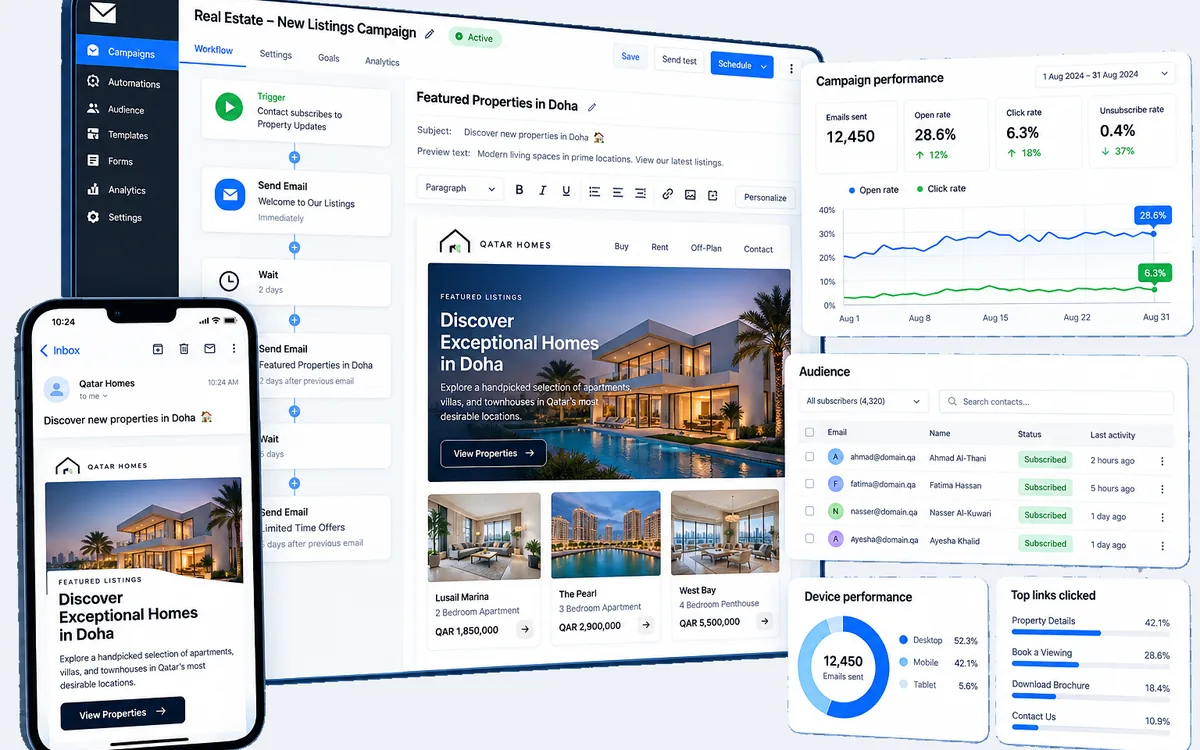
Task: Set text alignment to center
Action: coord(618,192)
